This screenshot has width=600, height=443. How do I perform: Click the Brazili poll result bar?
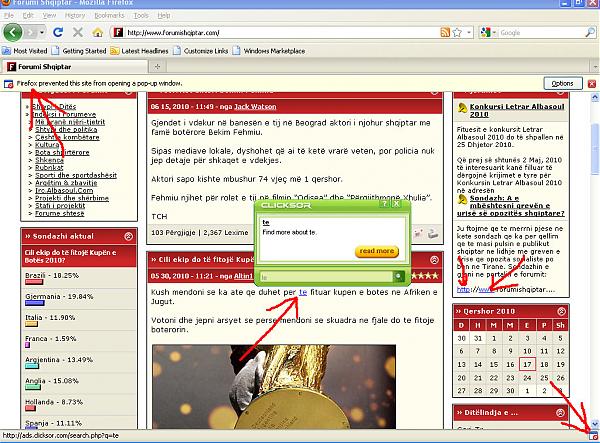pos(34,282)
